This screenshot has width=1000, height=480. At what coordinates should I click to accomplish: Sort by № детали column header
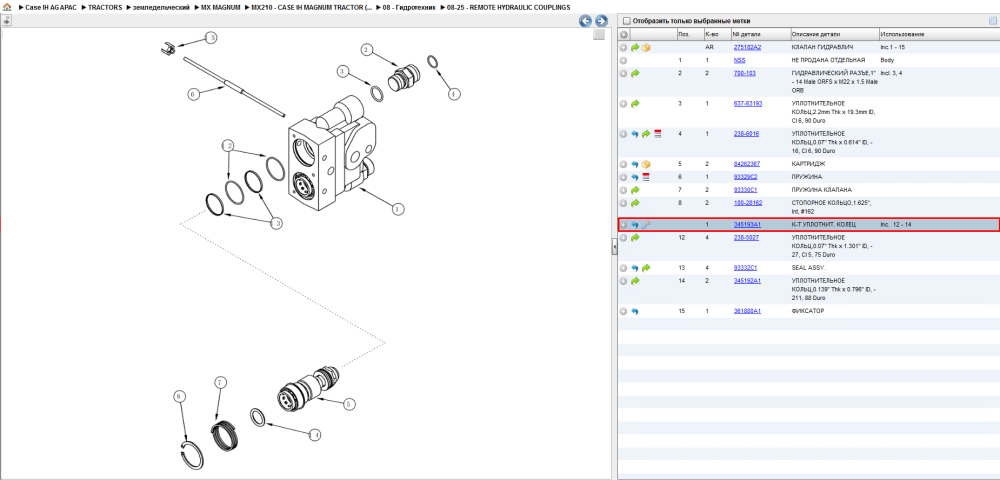[x=760, y=34]
